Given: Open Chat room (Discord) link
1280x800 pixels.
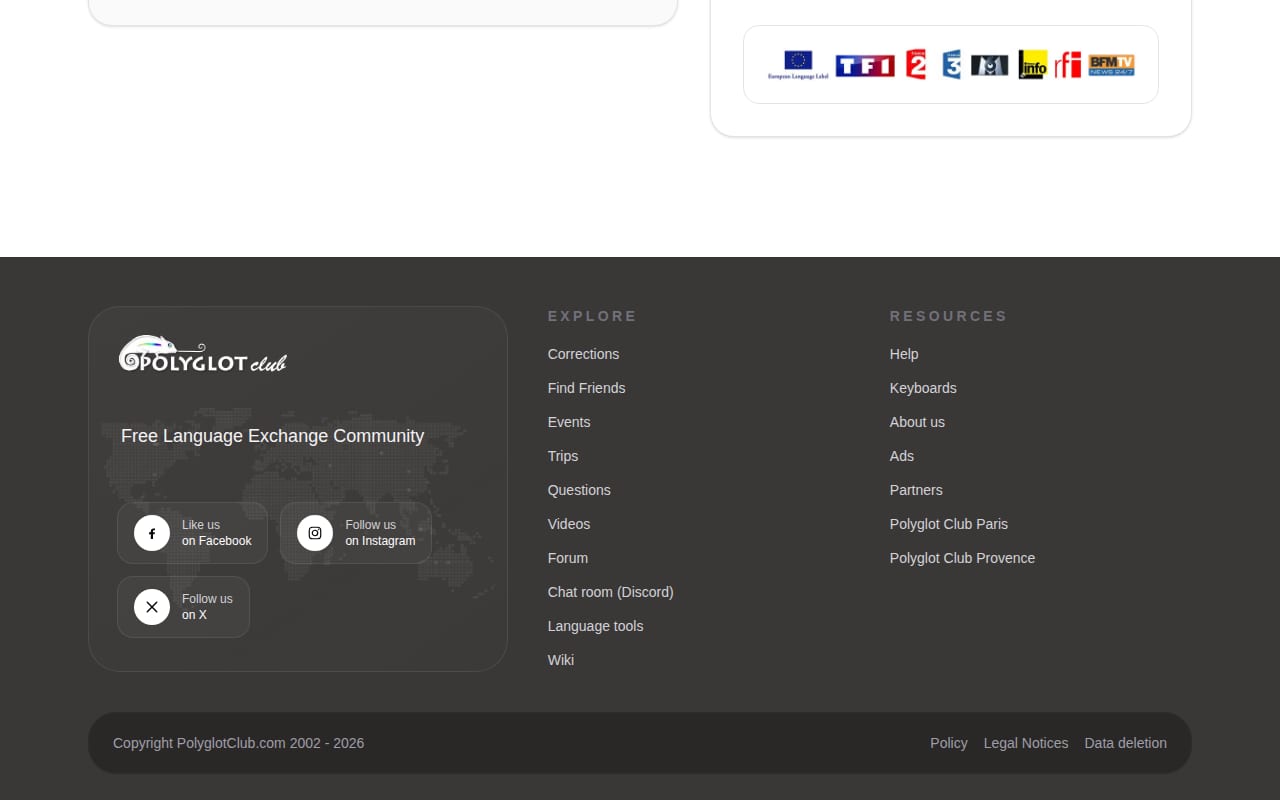Looking at the screenshot, I should click(610, 592).
